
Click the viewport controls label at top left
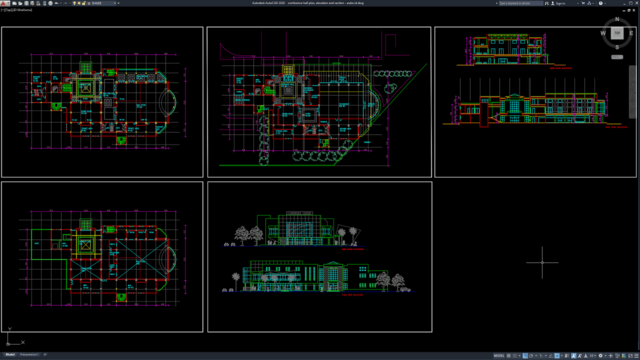[16, 10]
